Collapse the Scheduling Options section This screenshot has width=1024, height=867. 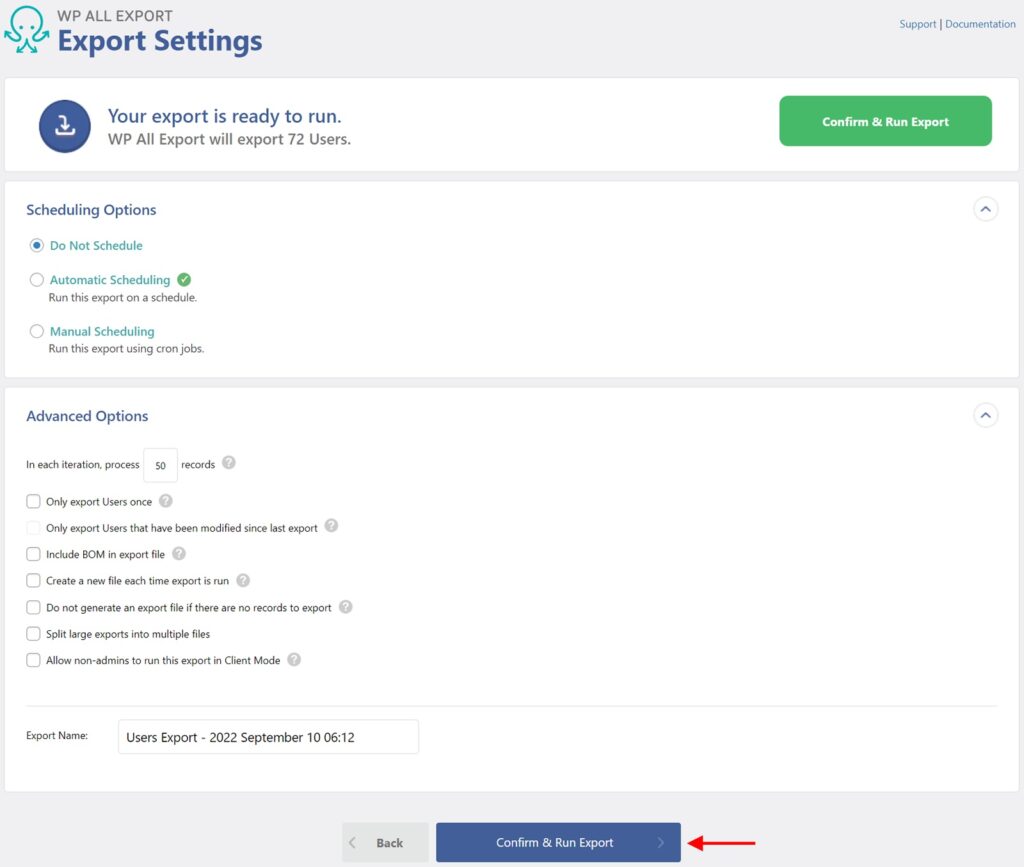pyautogui.click(x=986, y=209)
